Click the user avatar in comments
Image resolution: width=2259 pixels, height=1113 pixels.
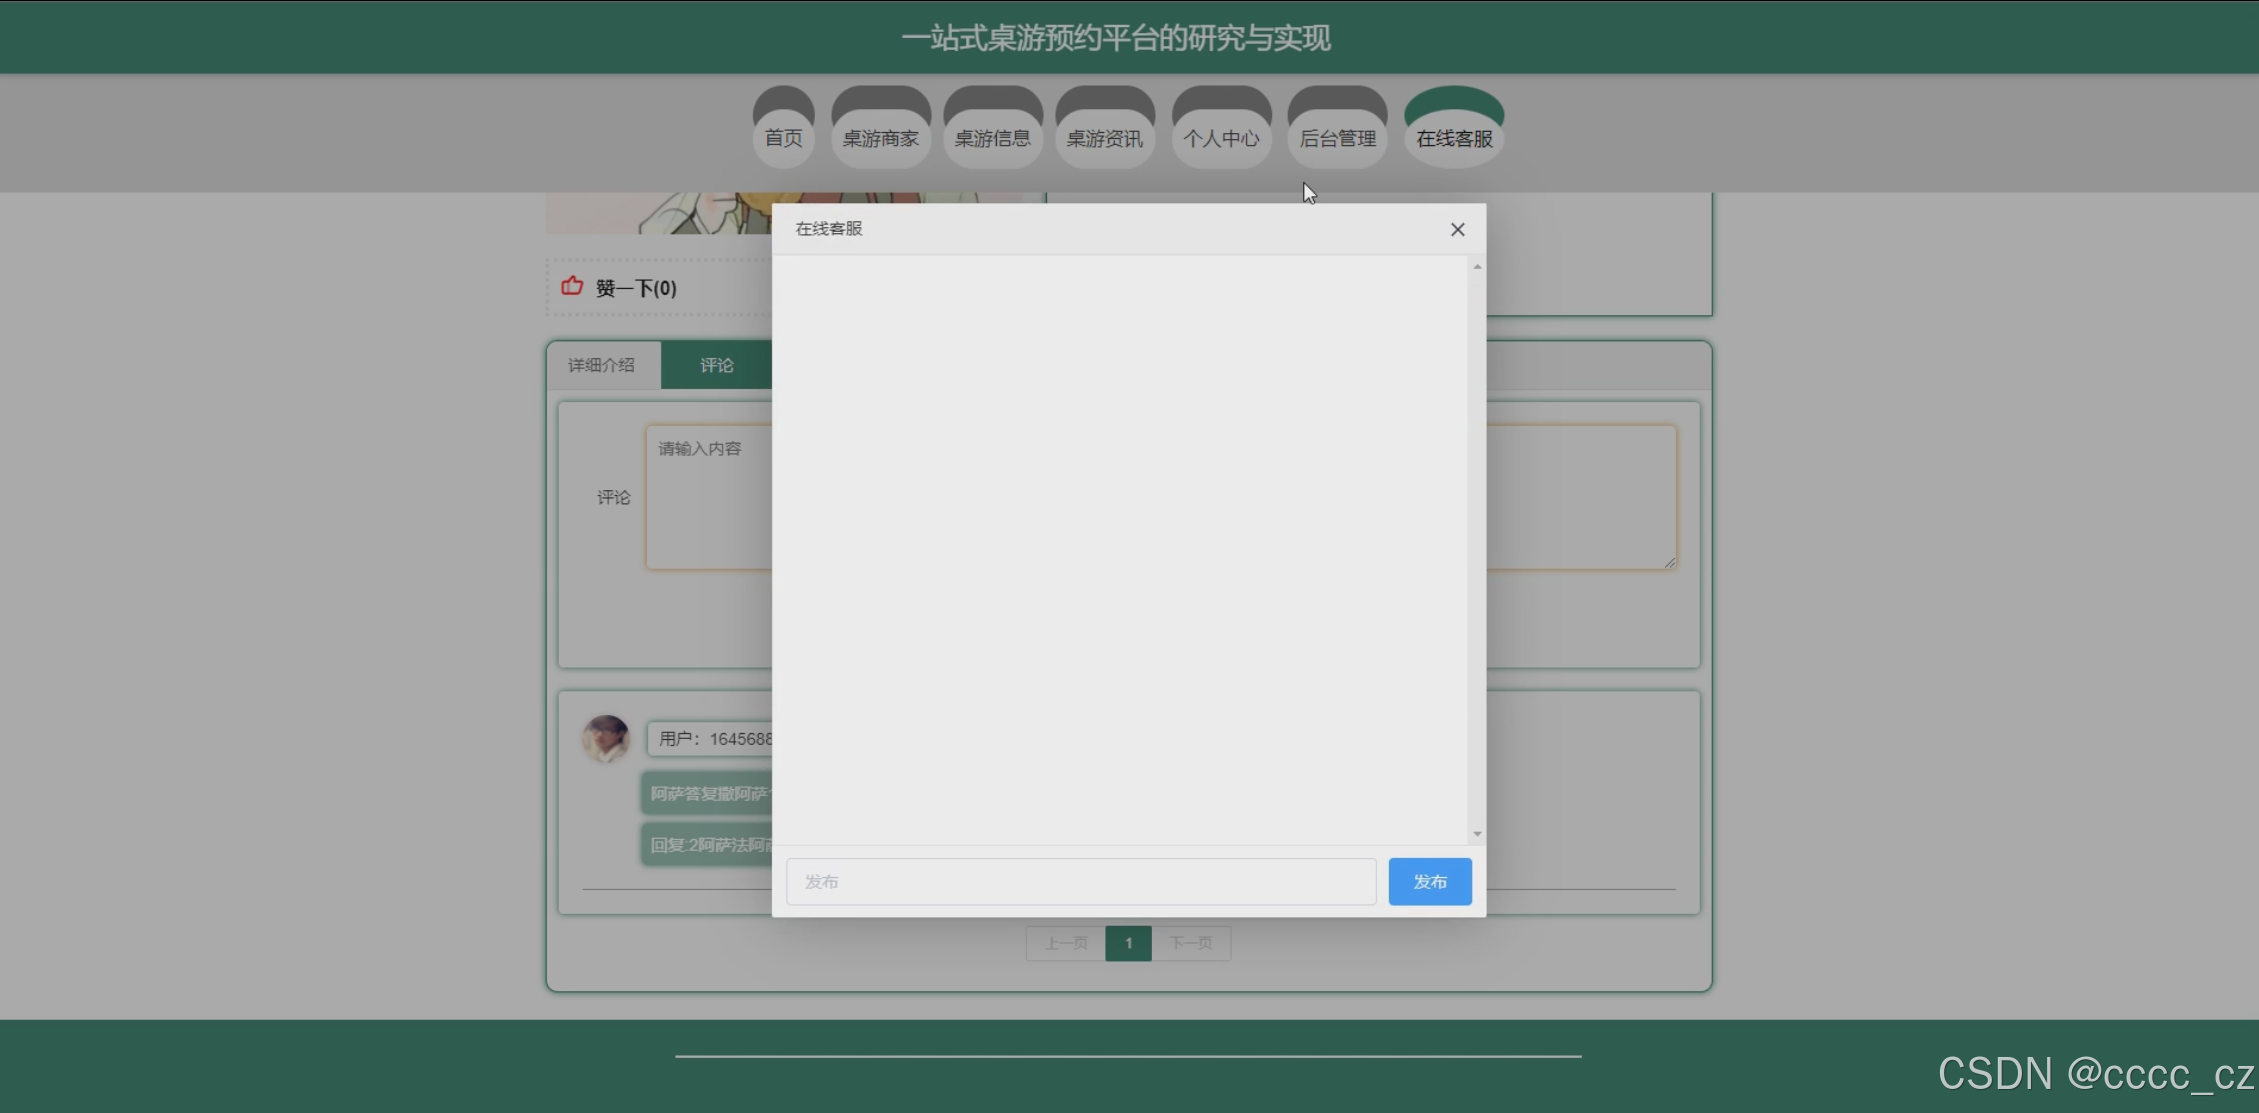click(606, 739)
